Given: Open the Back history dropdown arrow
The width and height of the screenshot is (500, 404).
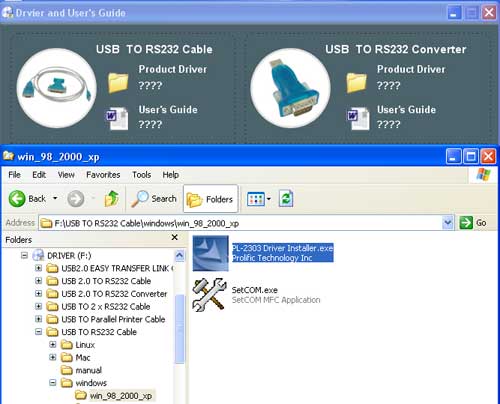Looking at the screenshot, I should point(55,199).
